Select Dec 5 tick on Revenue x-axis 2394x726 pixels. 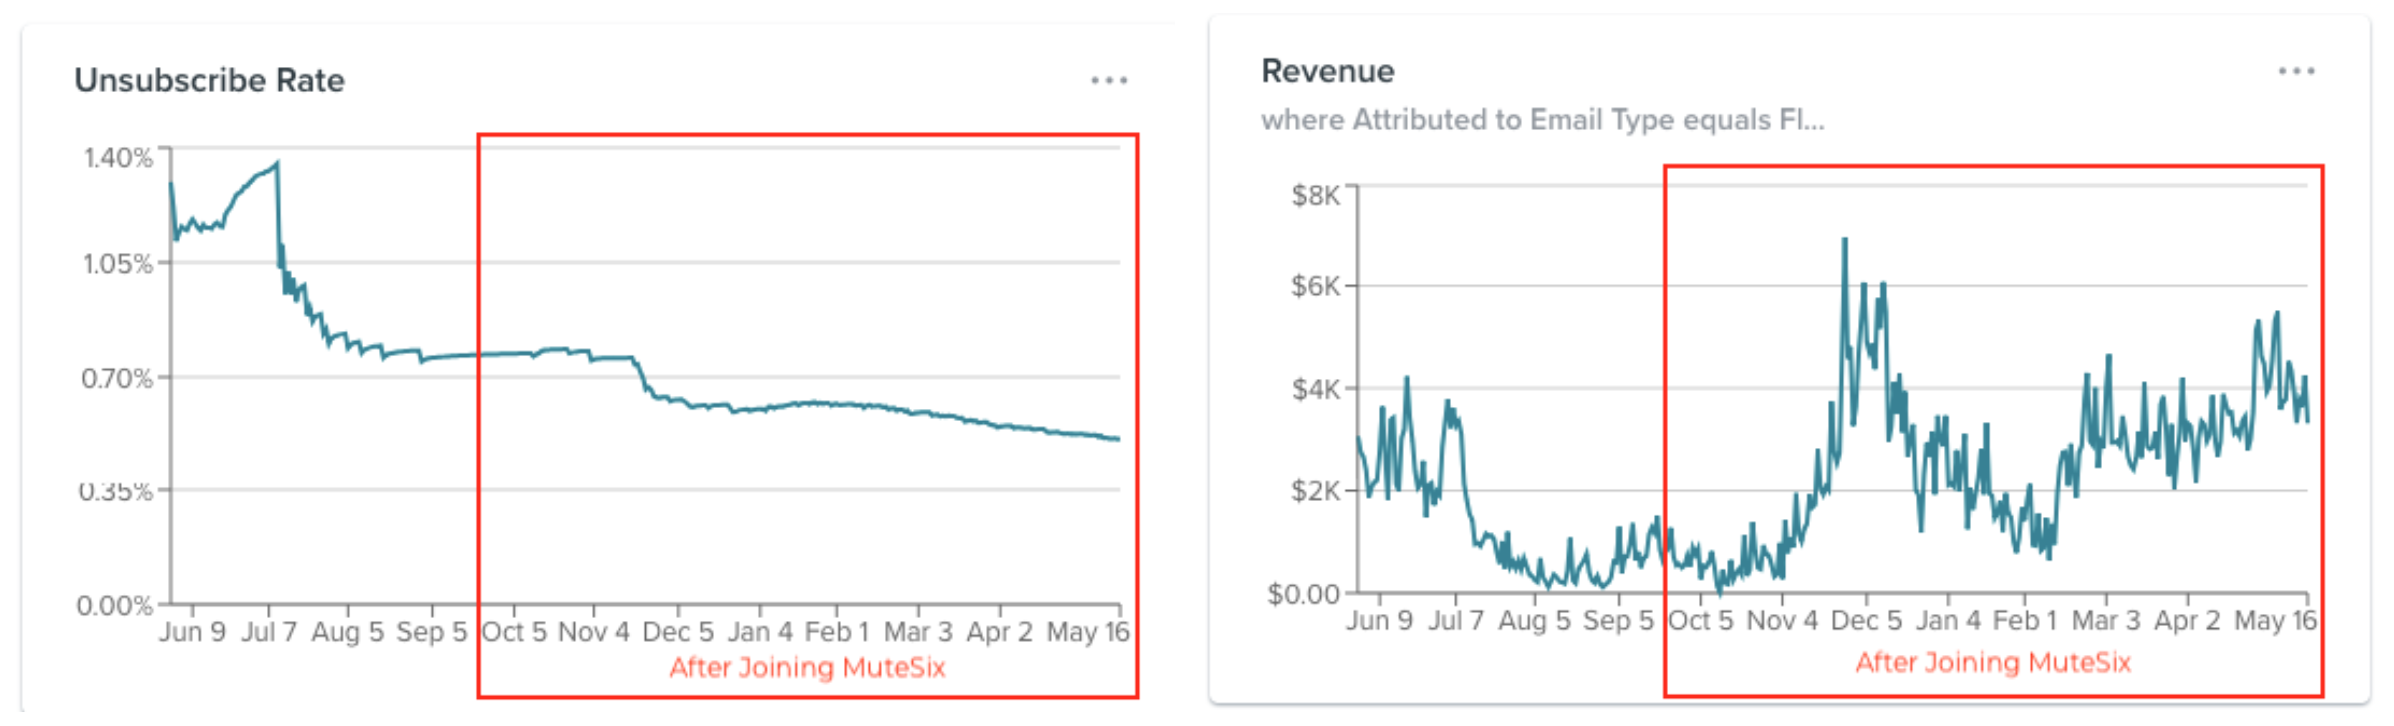1866,621
